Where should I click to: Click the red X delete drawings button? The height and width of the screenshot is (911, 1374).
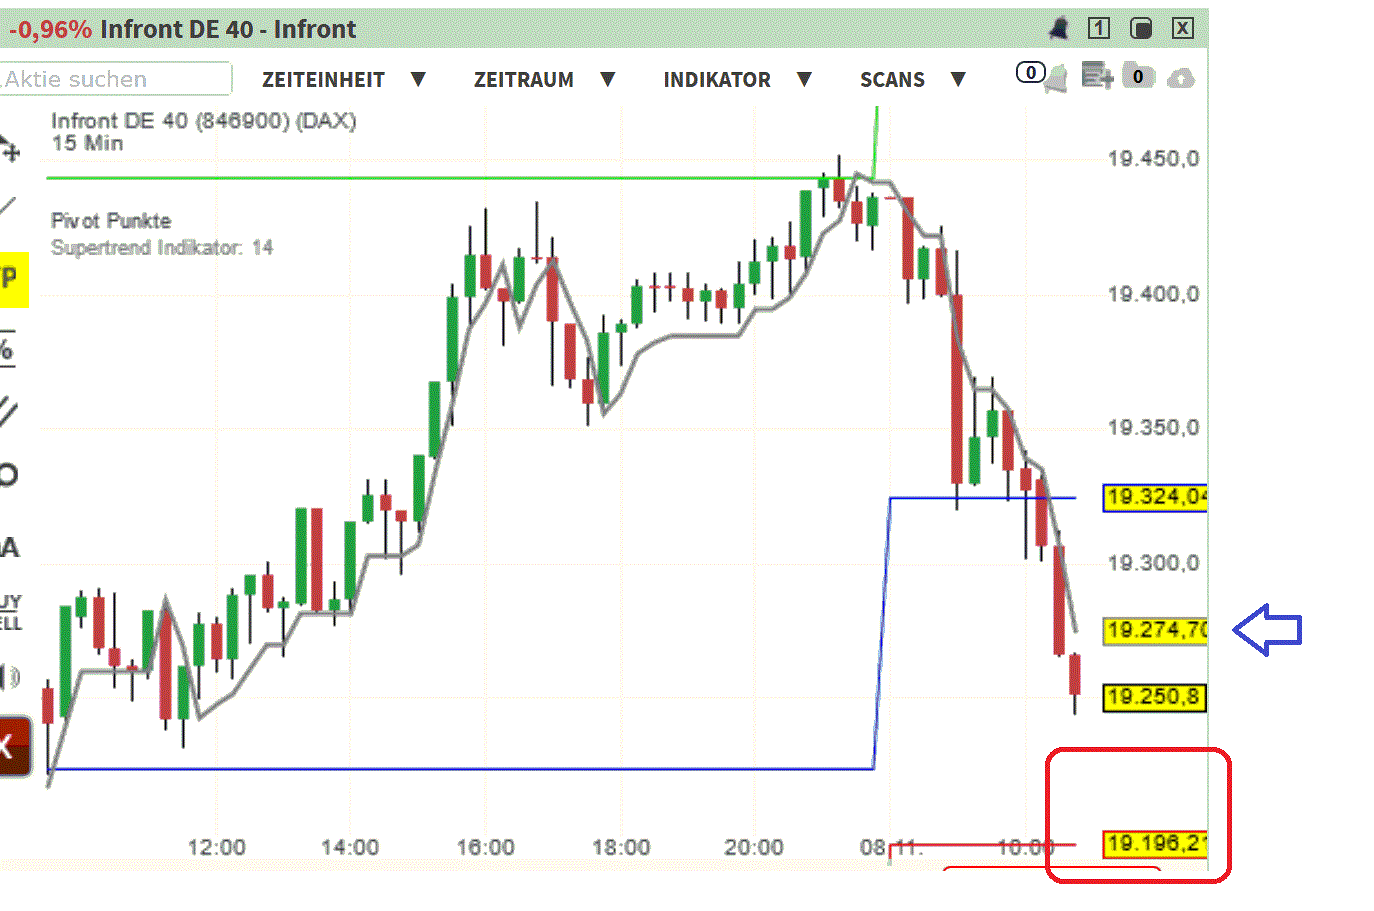[x=15, y=746]
